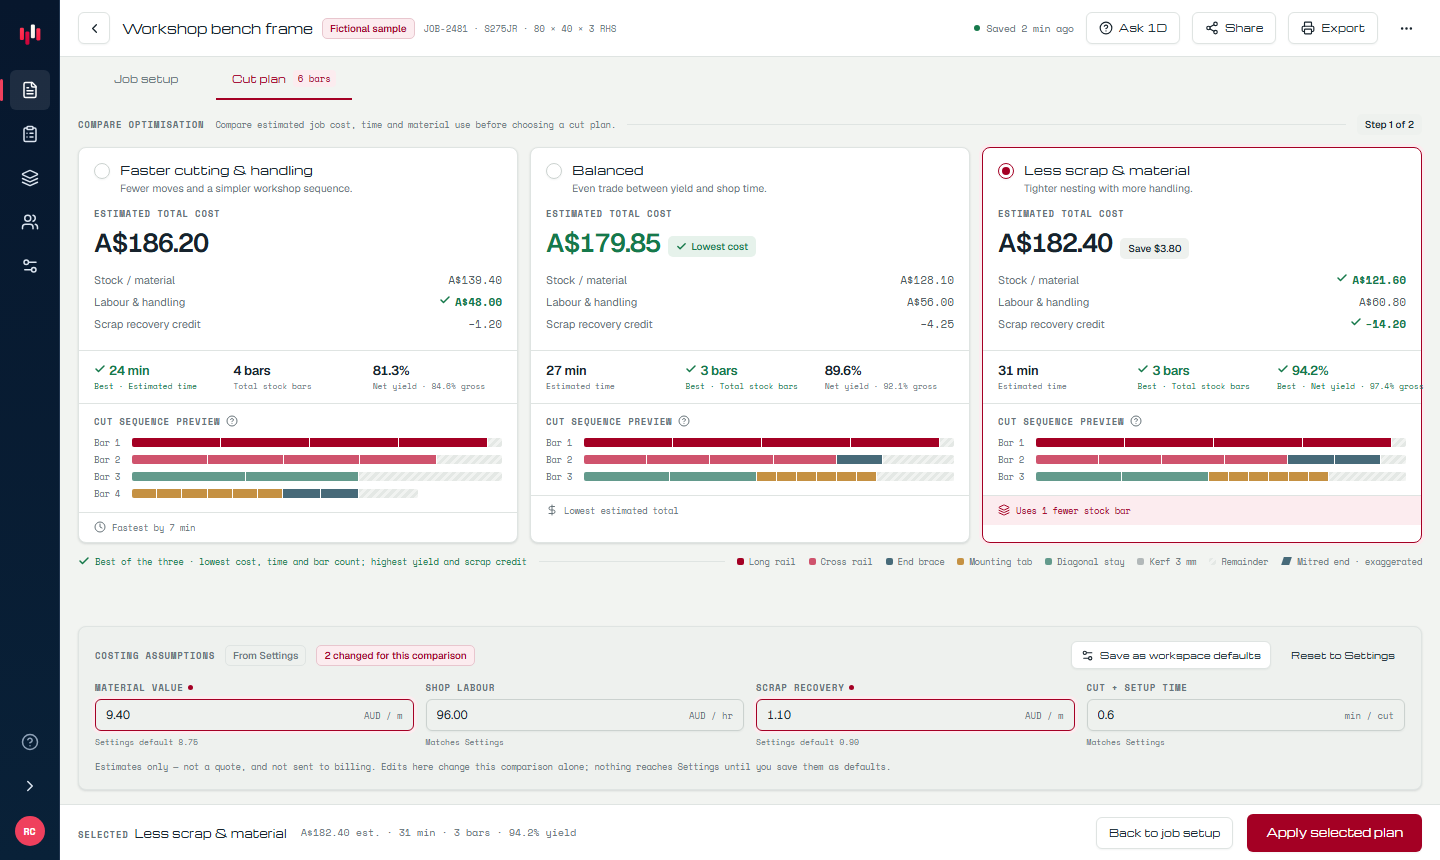Click the Fictional sample tag

coord(368,28)
